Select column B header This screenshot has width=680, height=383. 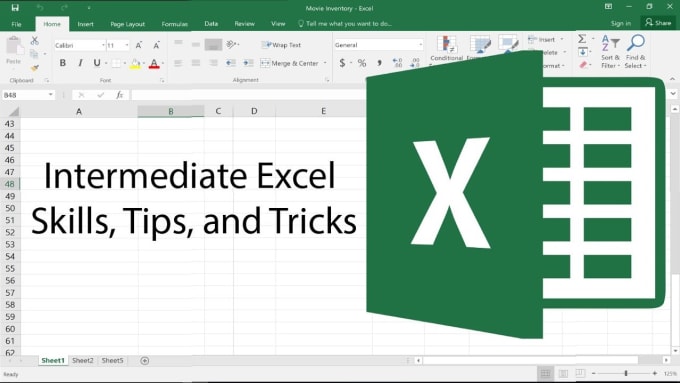pos(171,111)
